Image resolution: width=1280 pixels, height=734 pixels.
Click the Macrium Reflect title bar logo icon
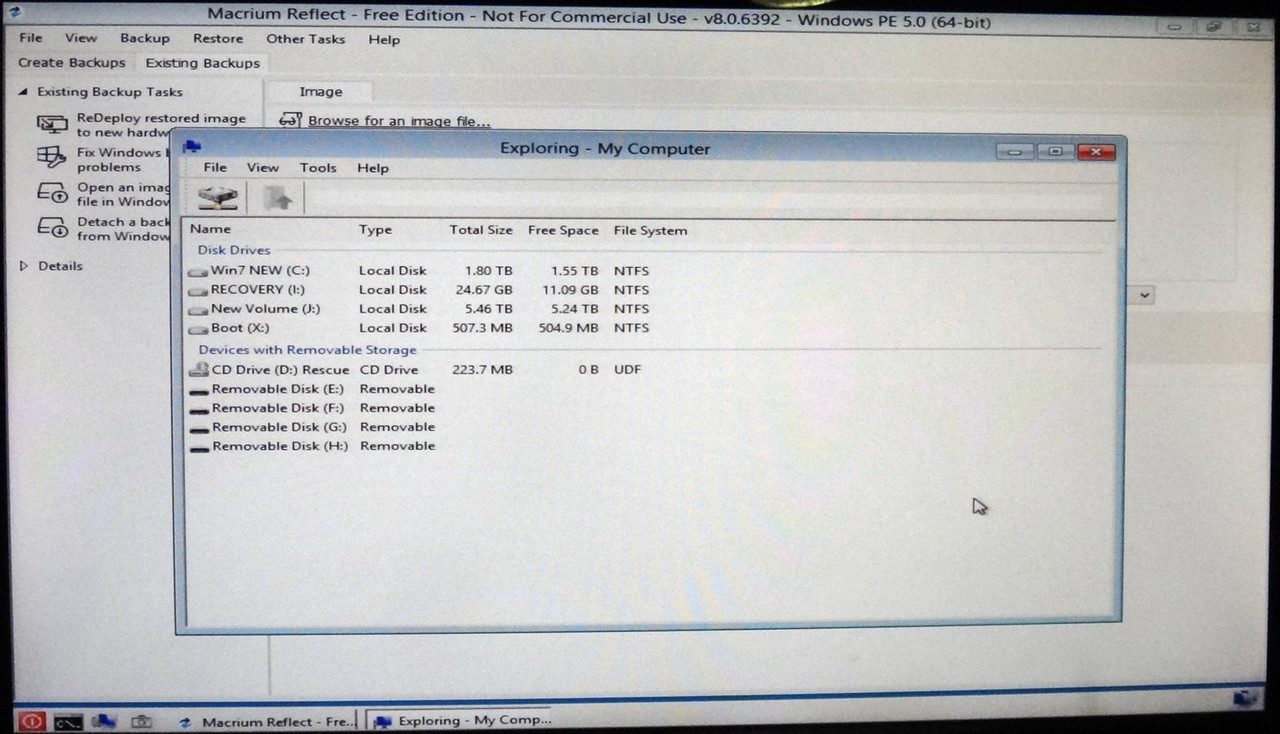pyautogui.click(x=15, y=13)
